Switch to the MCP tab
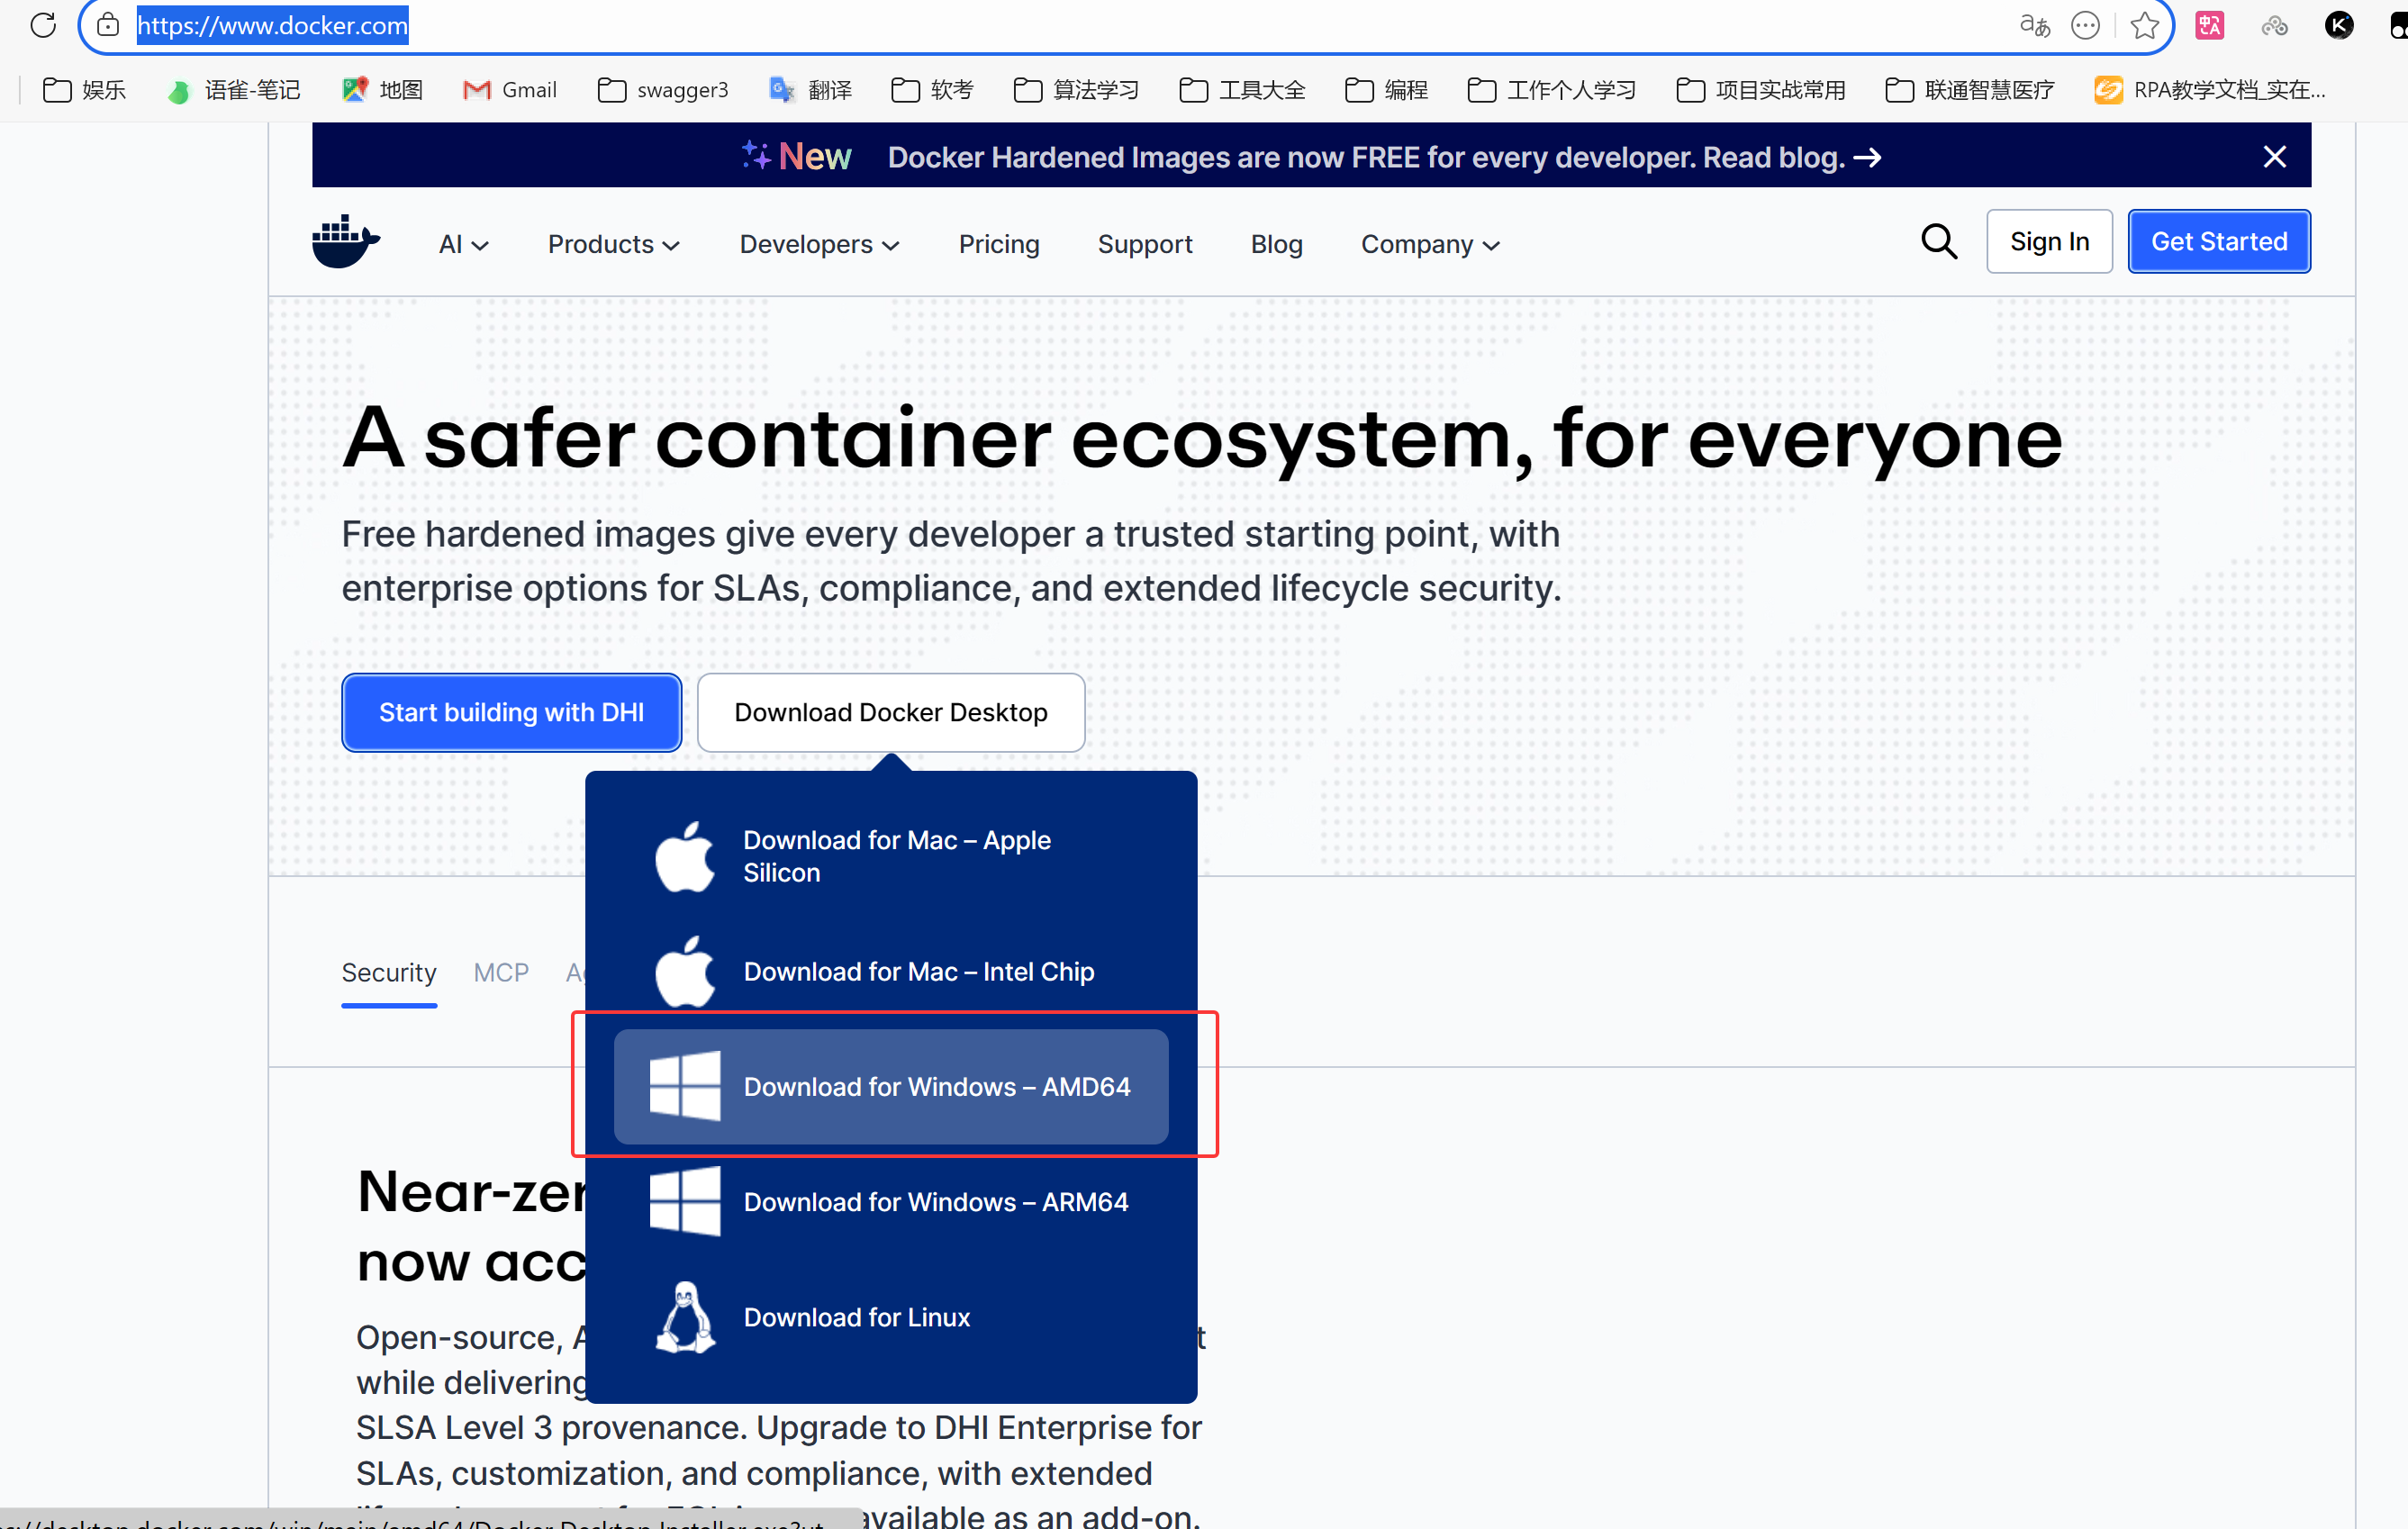Viewport: 2408px width, 1529px height. [x=501, y=972]
